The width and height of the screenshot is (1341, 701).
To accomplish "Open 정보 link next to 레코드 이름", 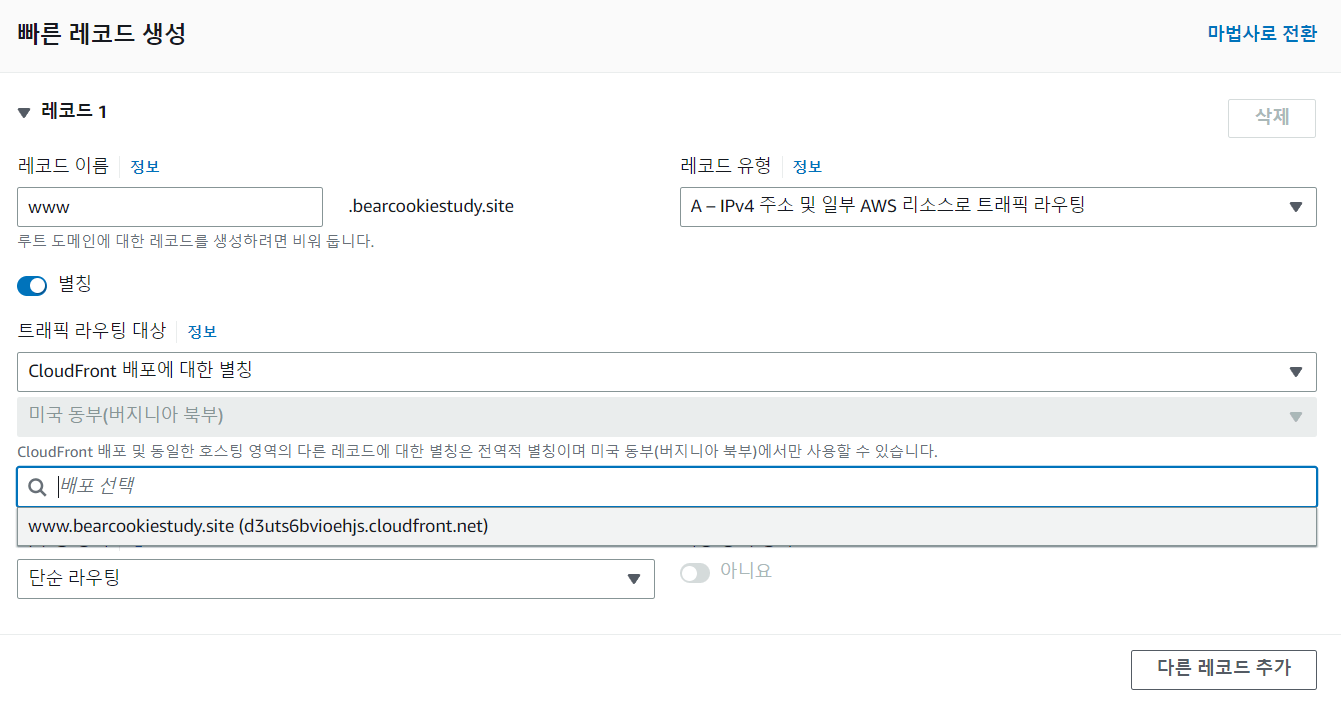I will [x=145, y=167].
